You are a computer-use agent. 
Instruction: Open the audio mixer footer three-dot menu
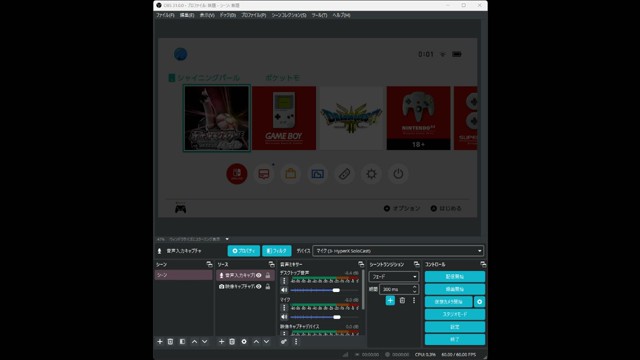(x=296, y=342)
